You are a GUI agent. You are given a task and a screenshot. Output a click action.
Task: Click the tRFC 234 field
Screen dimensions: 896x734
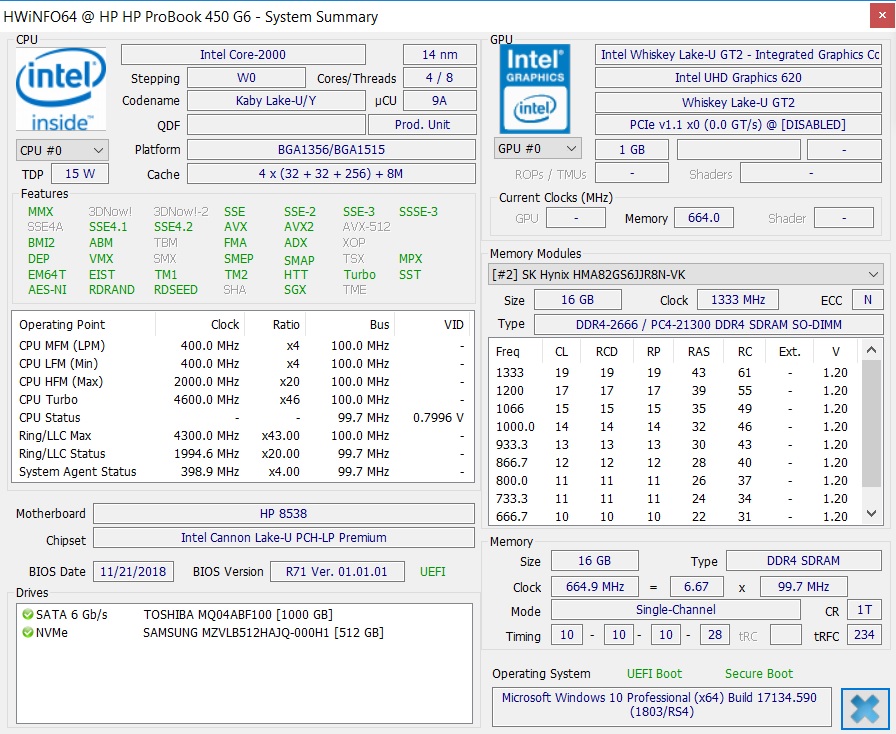click(x=864, y=635)
